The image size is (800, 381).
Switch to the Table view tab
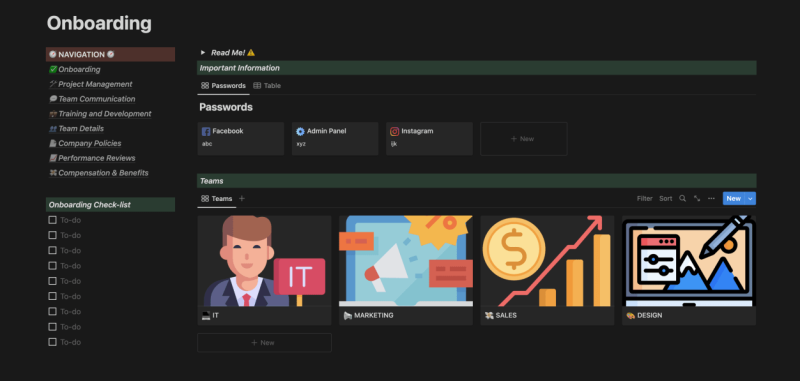pos(267,86)
